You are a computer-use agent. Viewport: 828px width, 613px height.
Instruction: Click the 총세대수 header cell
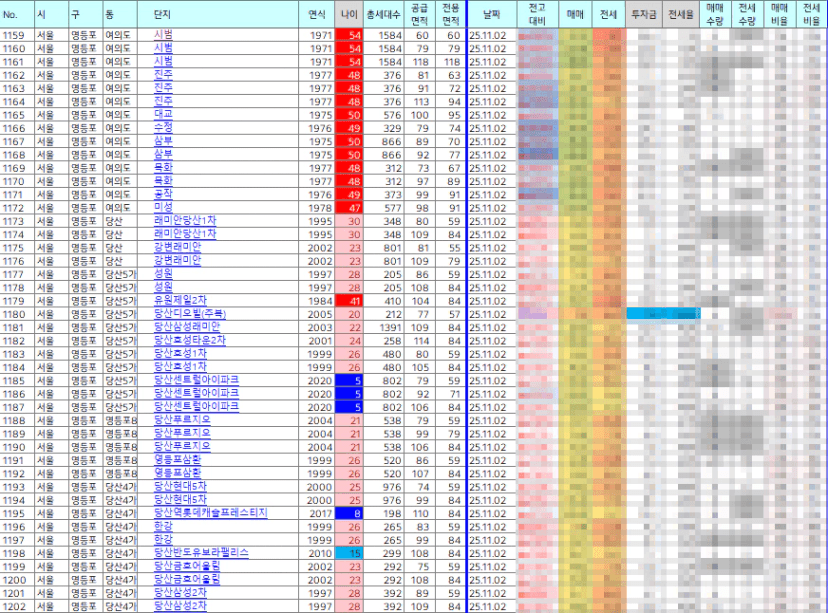pyautogui.click(x=384, y=14)
